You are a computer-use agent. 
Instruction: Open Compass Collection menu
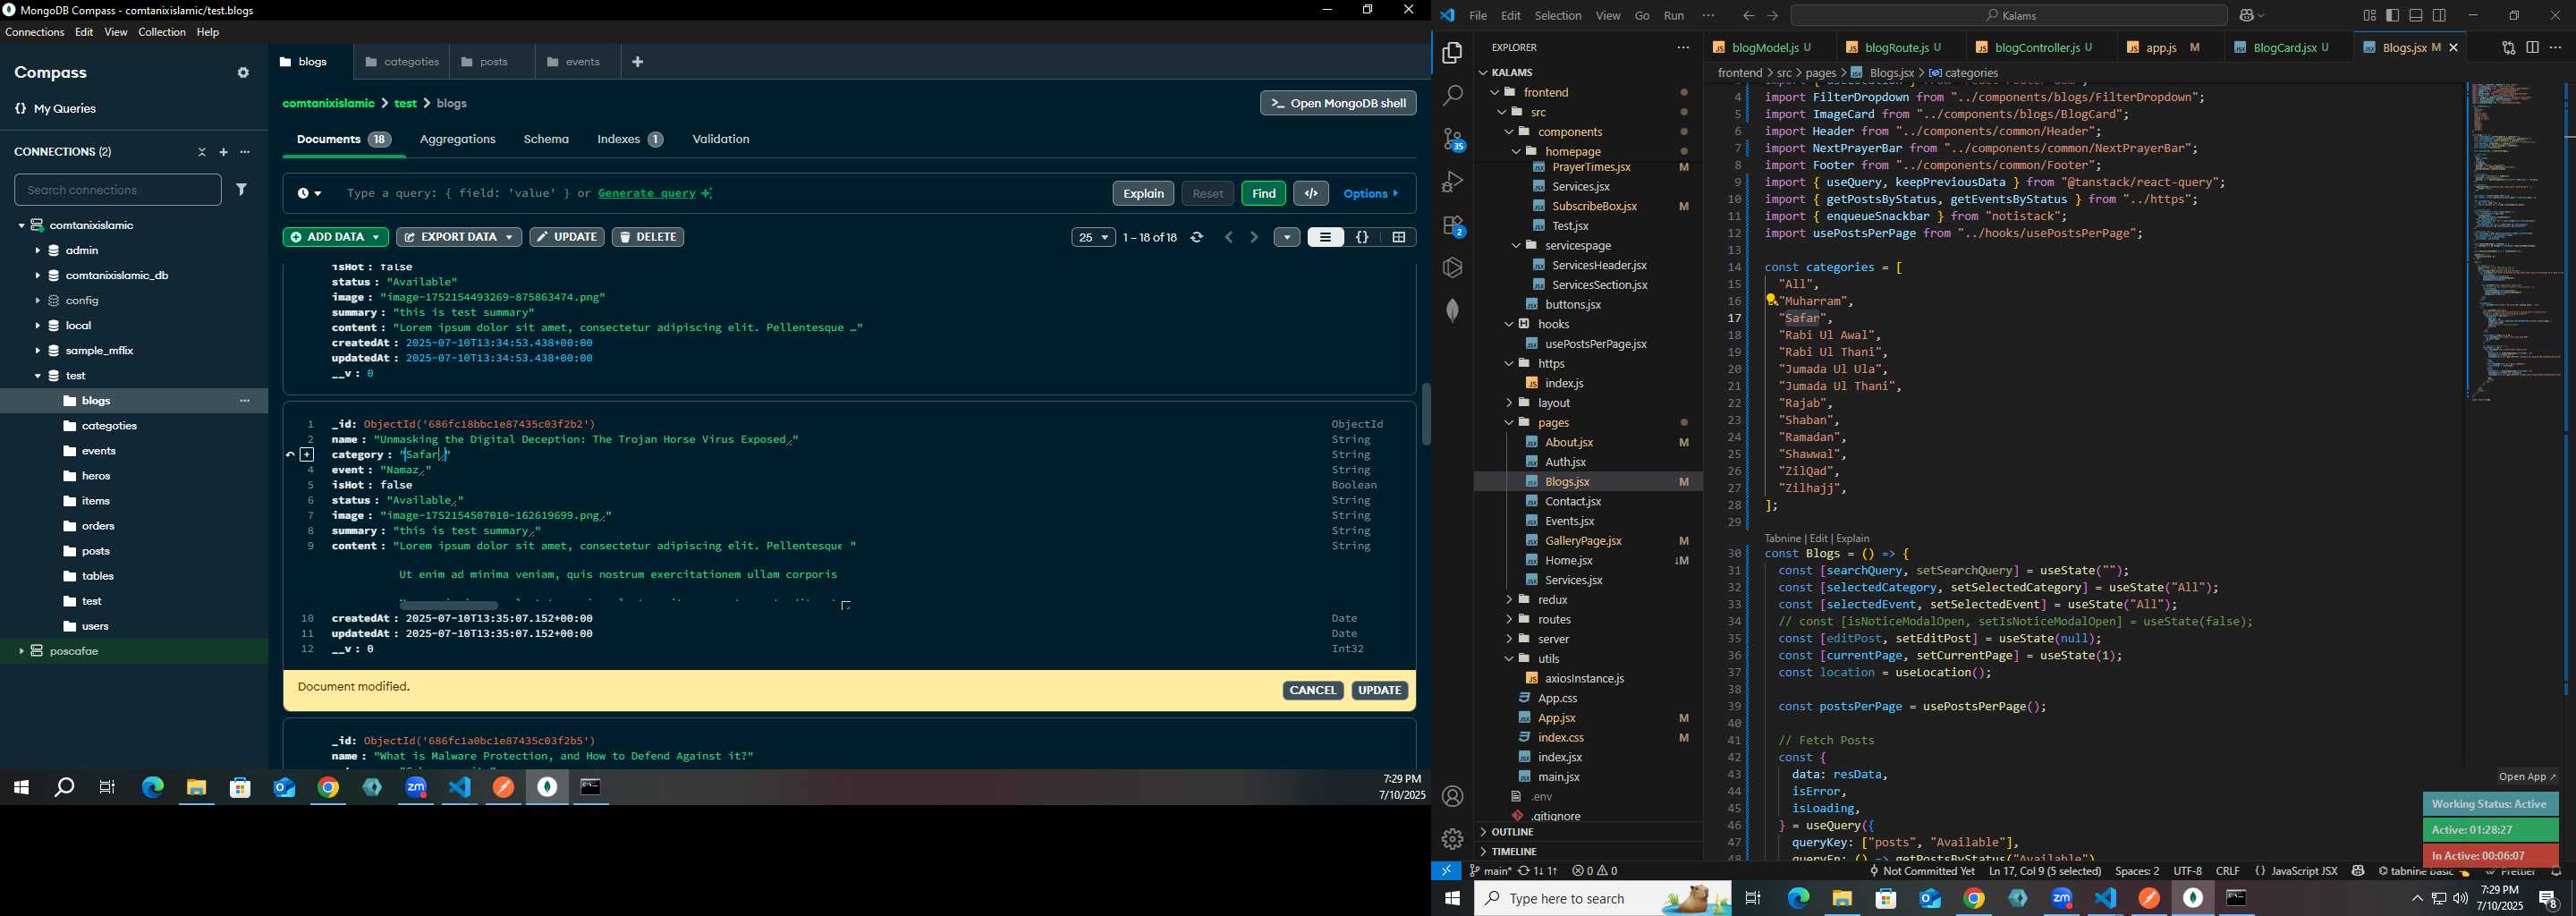162,33
